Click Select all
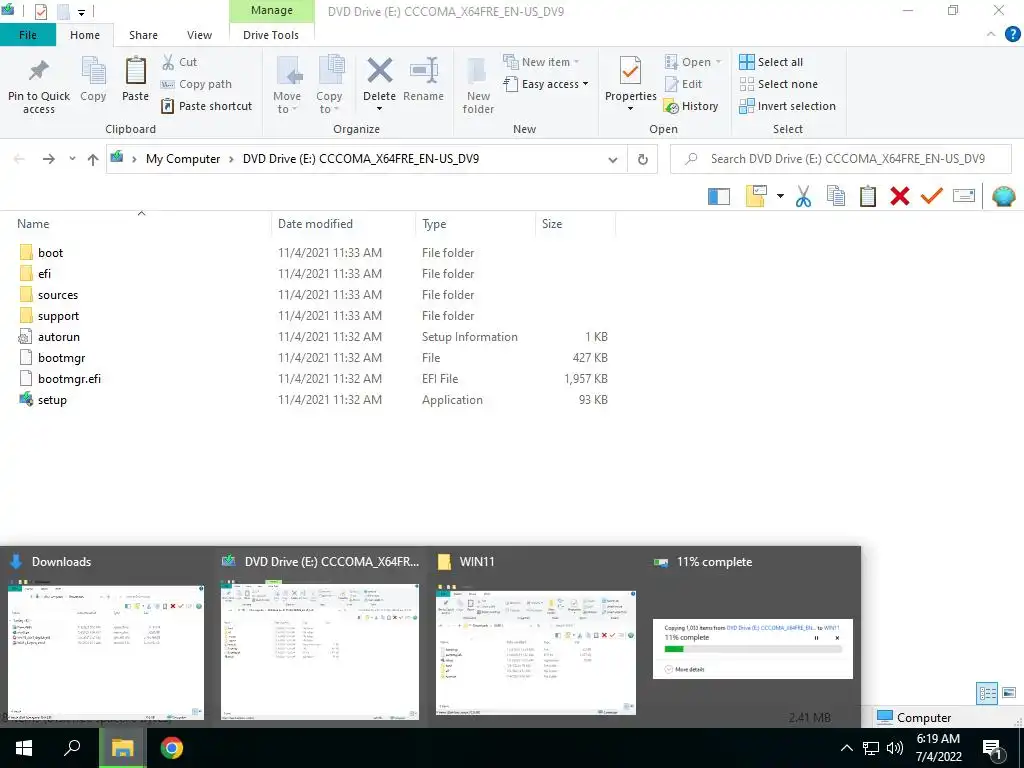This screenshot has width=1024, height=768. (x=771, y=62)
